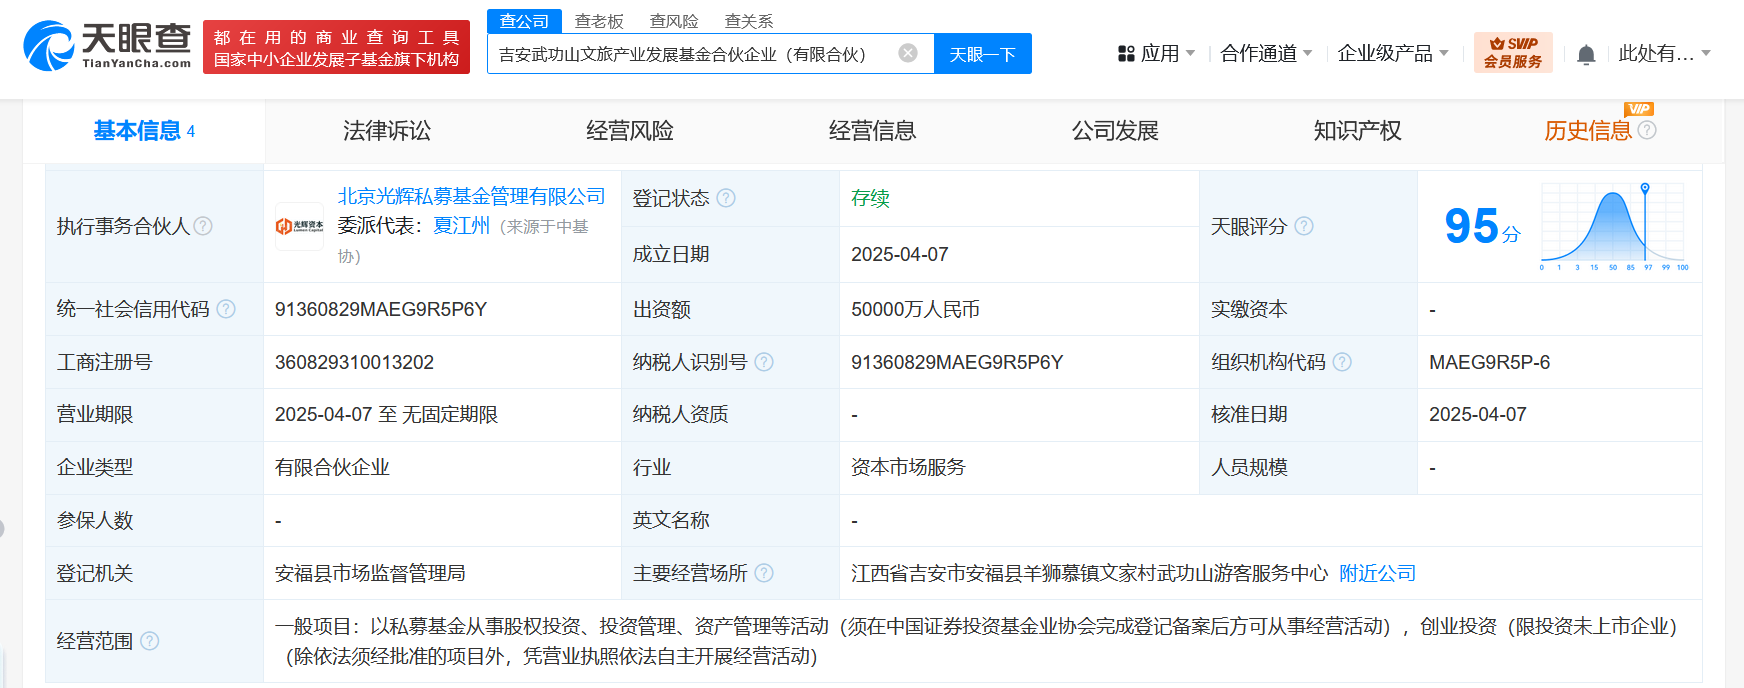This screenshot has height=688, width=1744.
Task: Expand the 合作通道 dropdown
Action: point(1308,54)
